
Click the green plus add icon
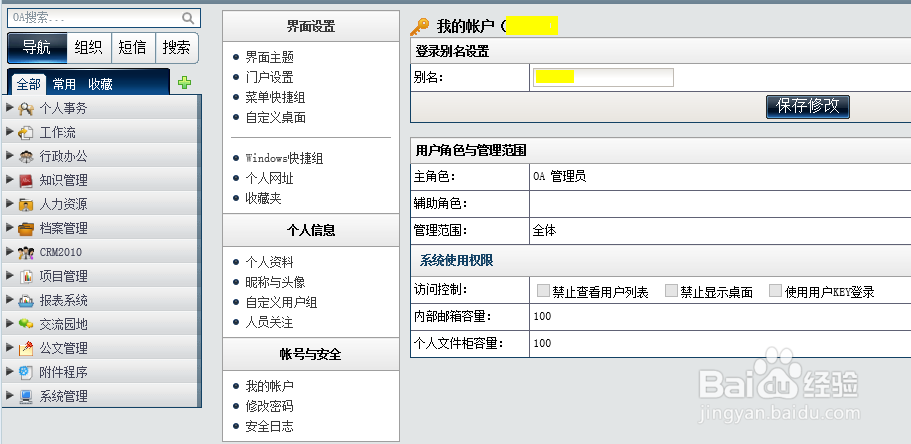click(x=184, y=83)
